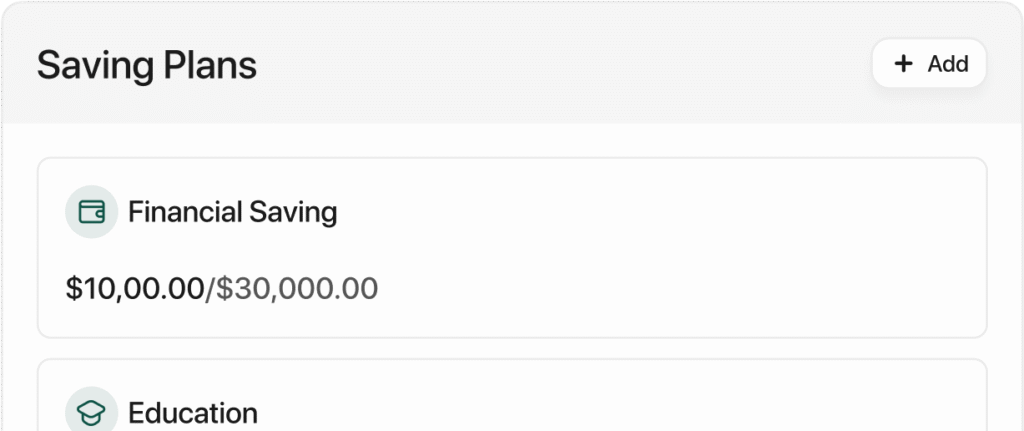Open the Financial Saving card

pos(512,248)
